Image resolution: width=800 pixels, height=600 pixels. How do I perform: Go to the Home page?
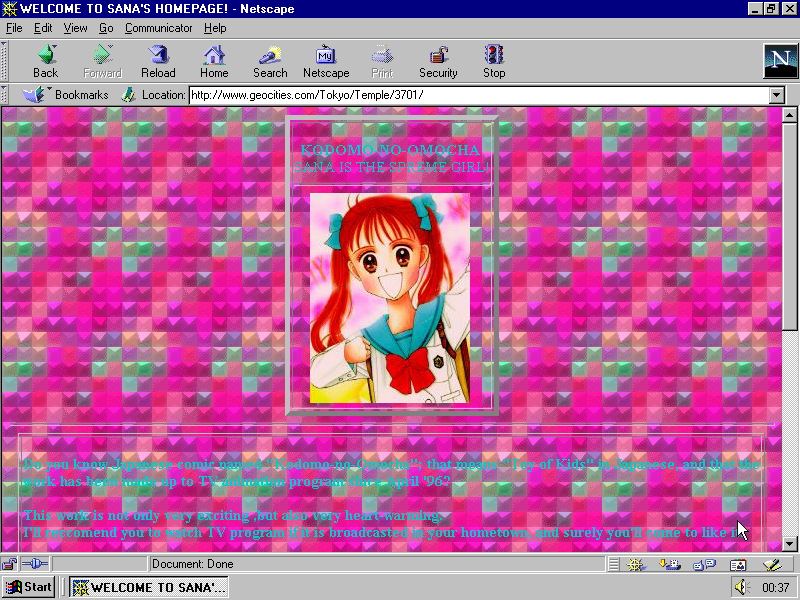click(x=214, y=61)
